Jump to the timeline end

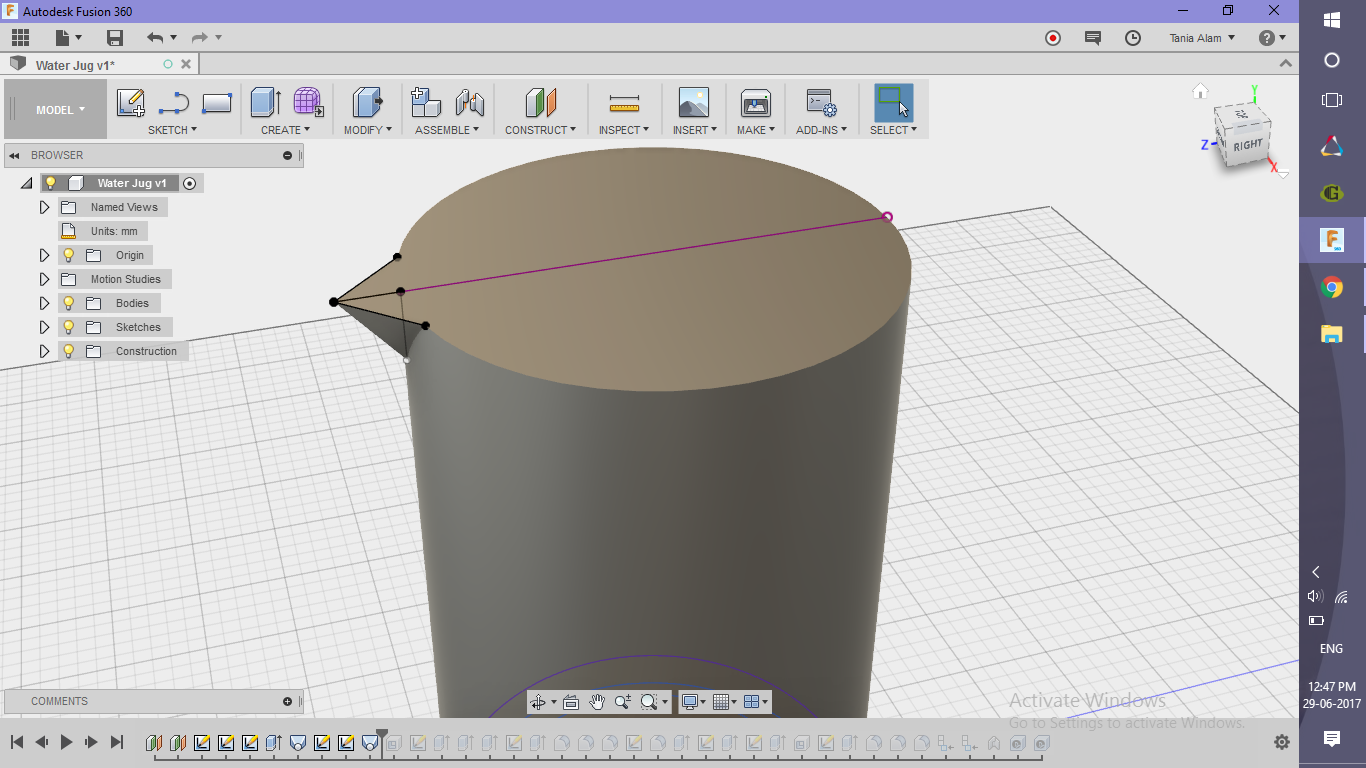coord(117,742)
